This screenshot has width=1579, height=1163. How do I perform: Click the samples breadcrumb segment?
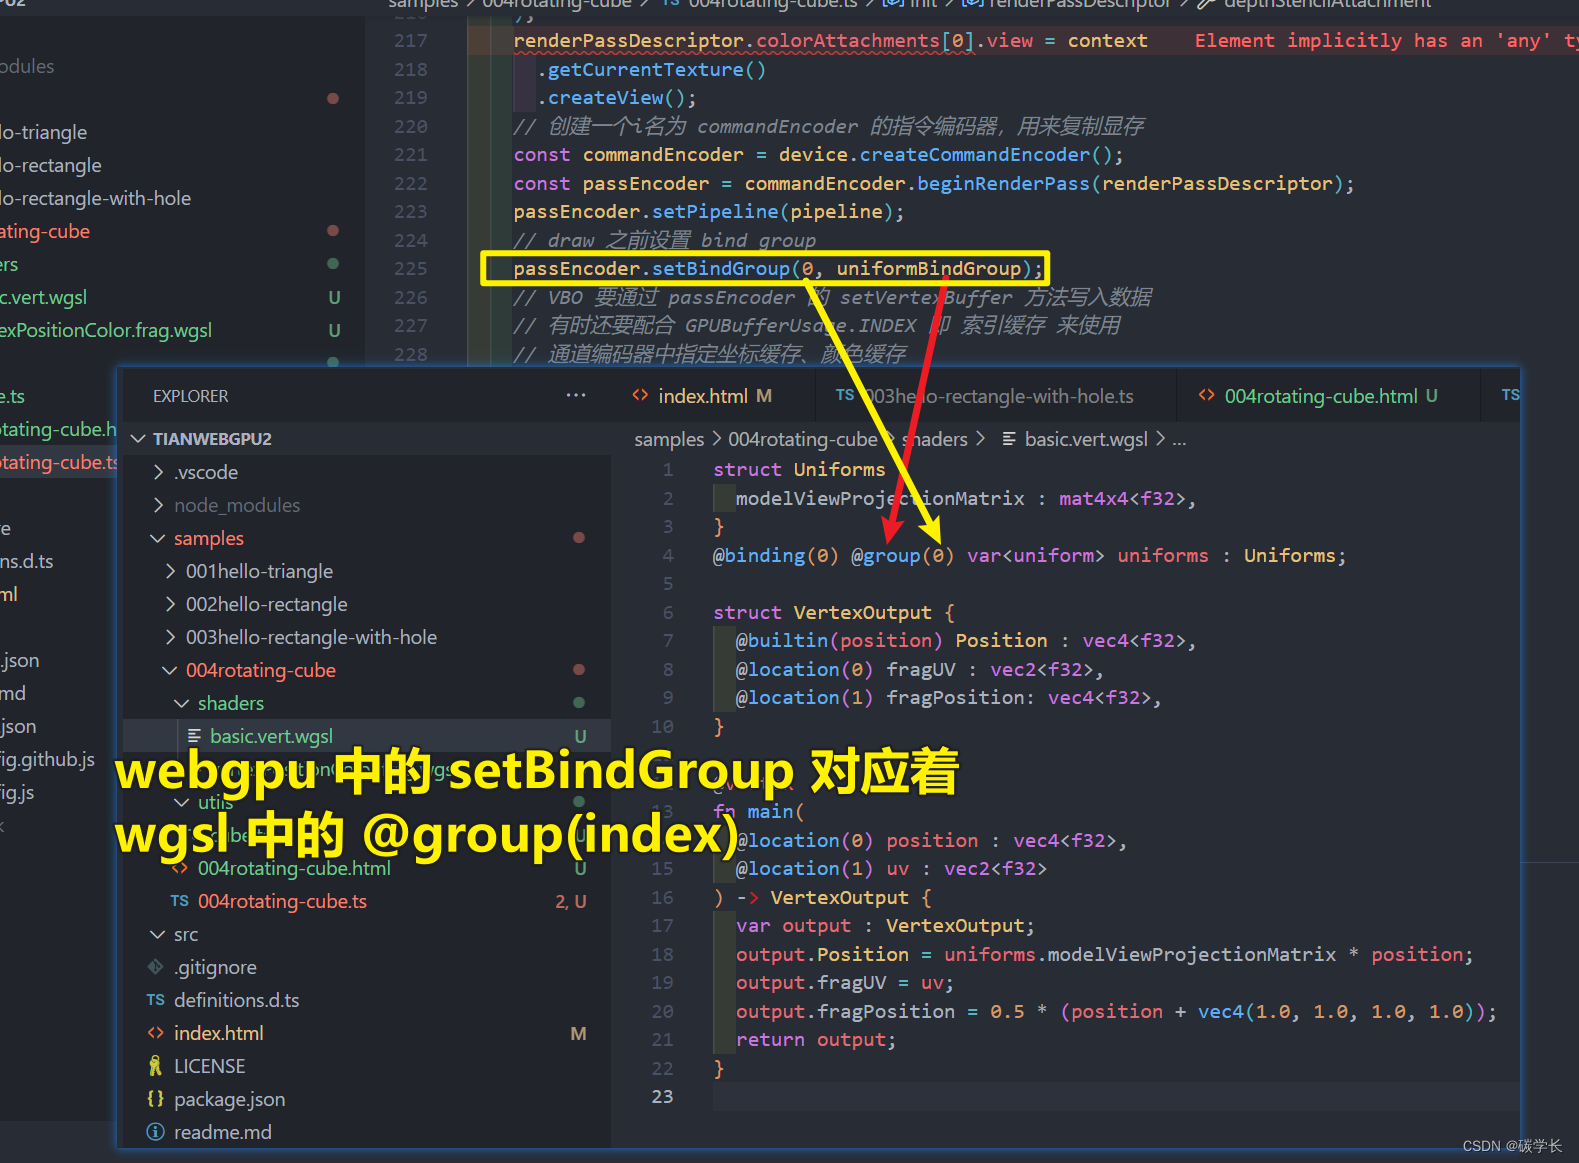click(x=669, y=439)
